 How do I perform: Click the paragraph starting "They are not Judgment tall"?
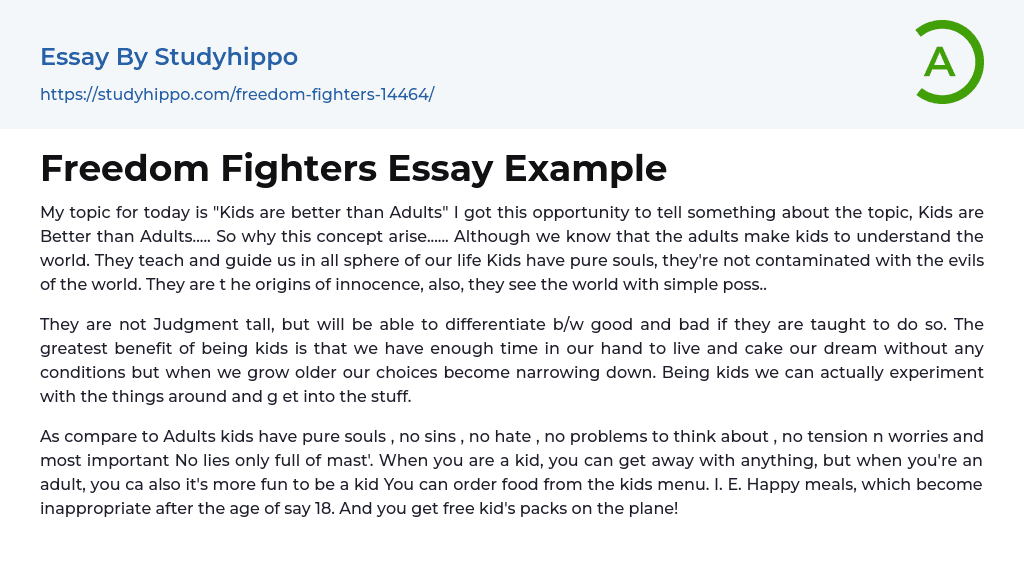512,360
